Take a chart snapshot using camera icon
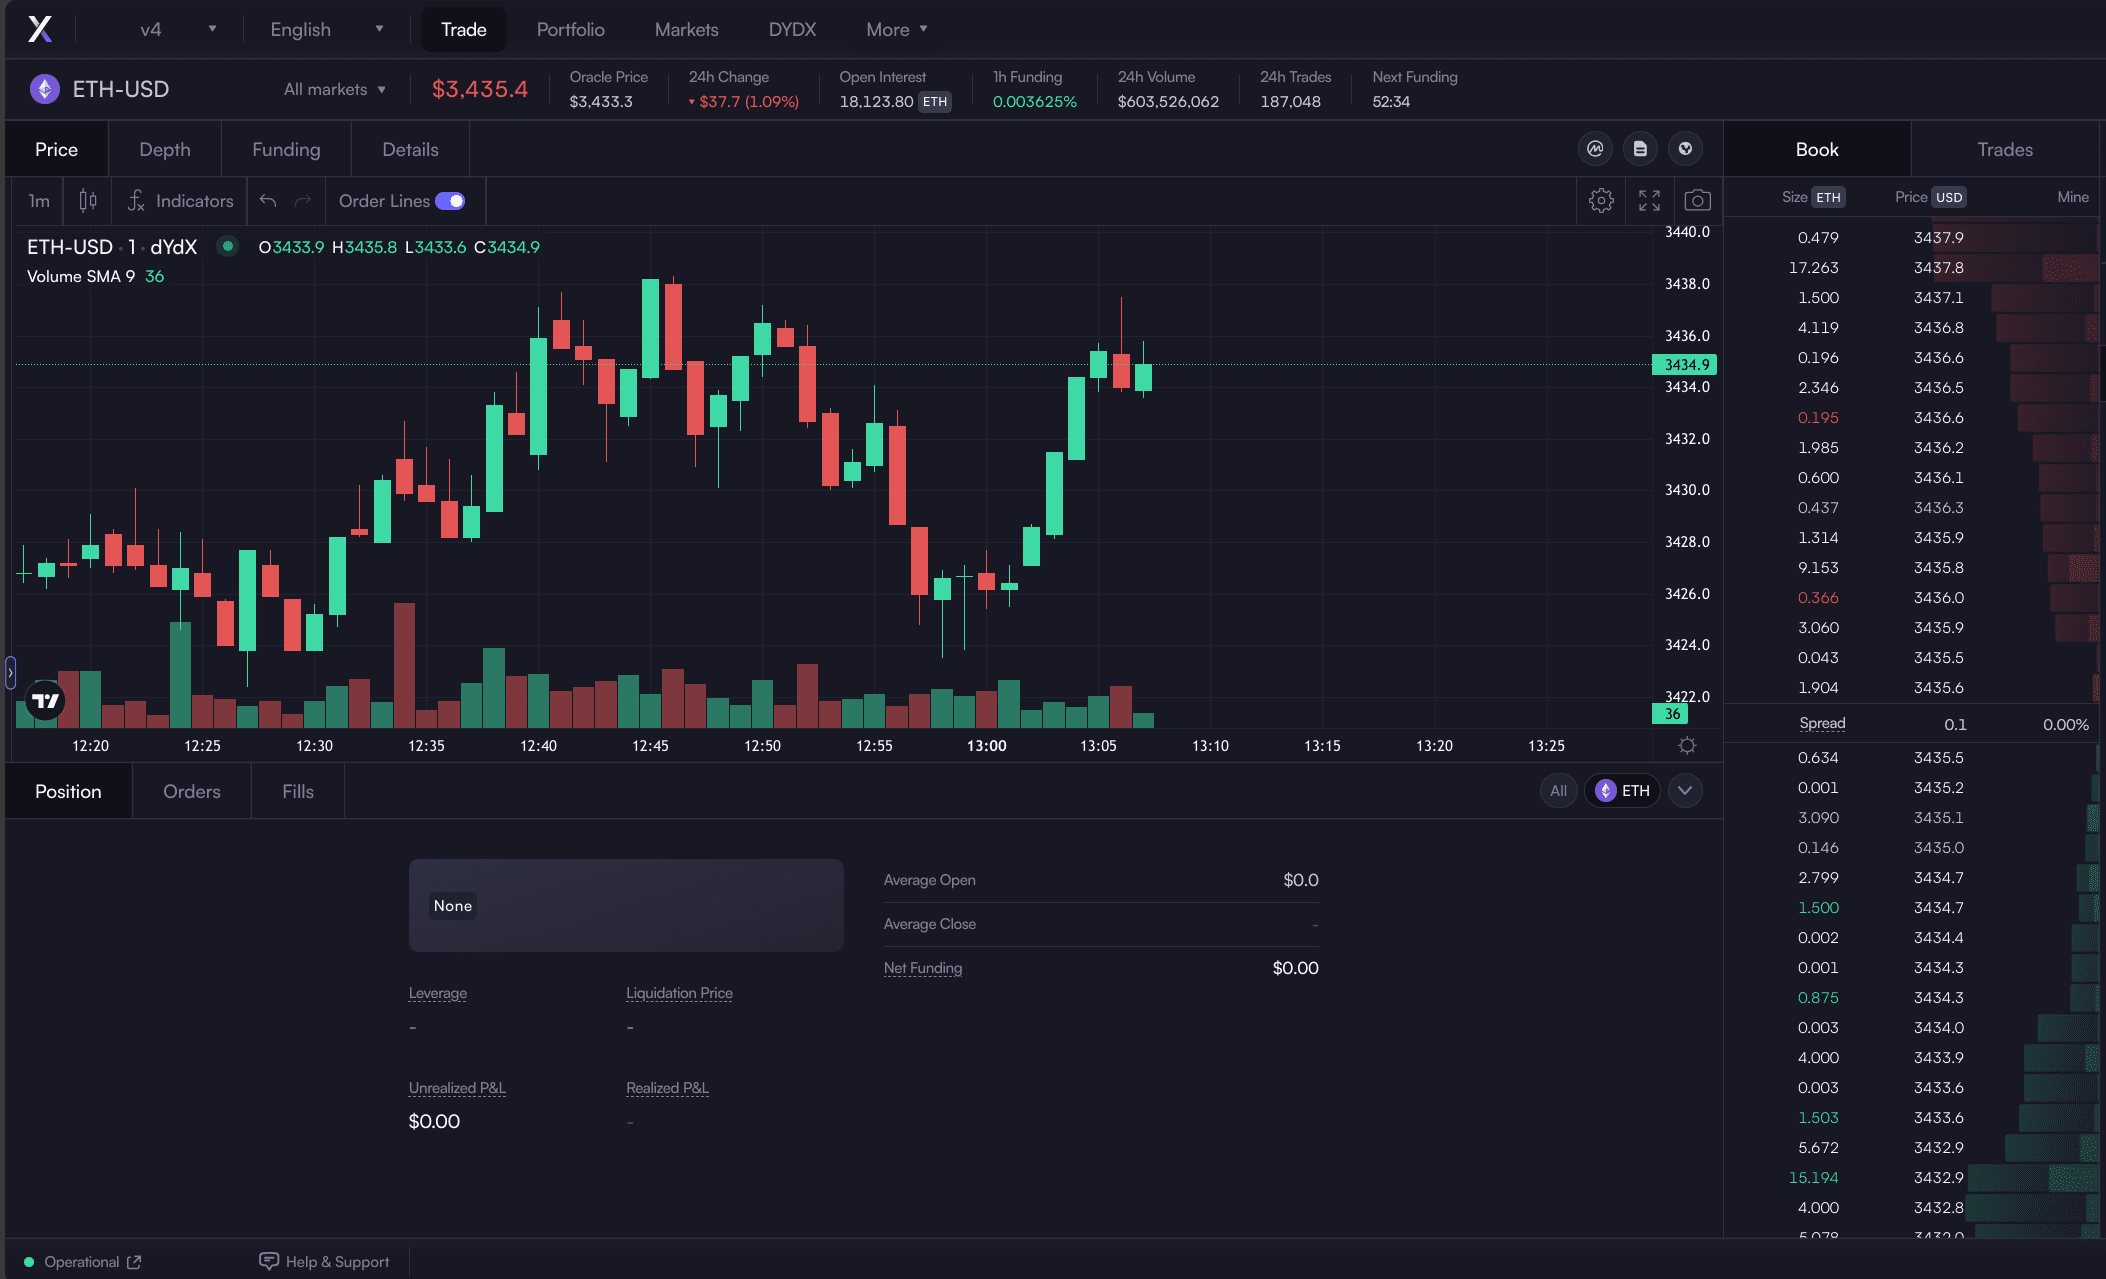The width and height of the screenshot is (2106, 1279). [1698, 200]
